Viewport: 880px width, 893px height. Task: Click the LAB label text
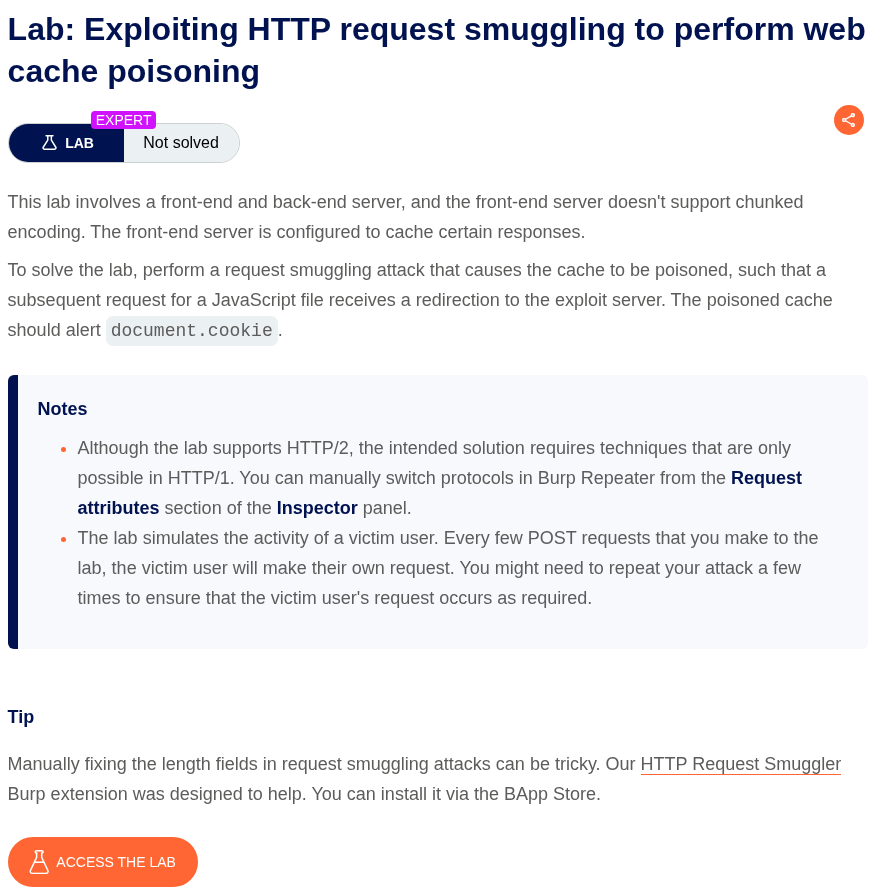[x=79, y=143]
